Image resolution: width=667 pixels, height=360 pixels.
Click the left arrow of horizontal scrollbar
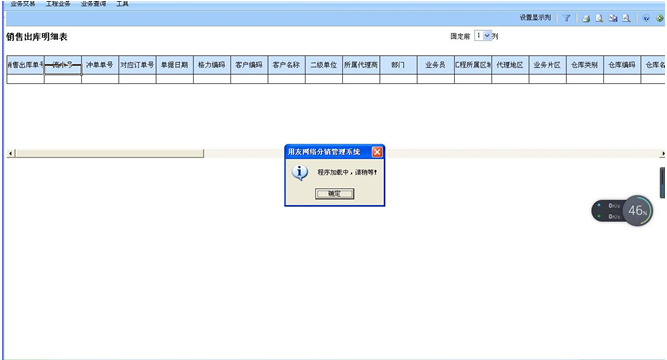pos(11,153)
